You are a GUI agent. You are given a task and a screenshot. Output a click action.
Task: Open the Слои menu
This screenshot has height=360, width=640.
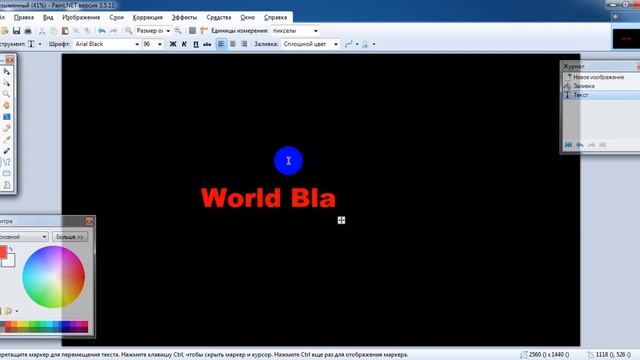coord(116,17)
